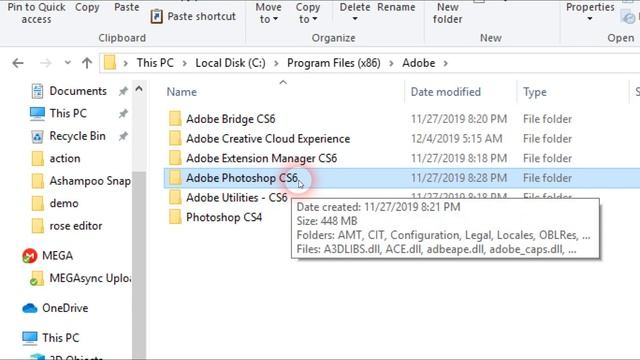
Task: Select the Photoshop CS4 folder icon
Action: click(x=175, y=217)
